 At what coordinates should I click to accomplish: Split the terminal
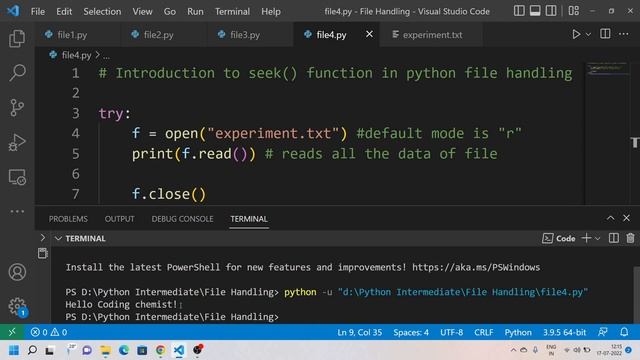613,238
